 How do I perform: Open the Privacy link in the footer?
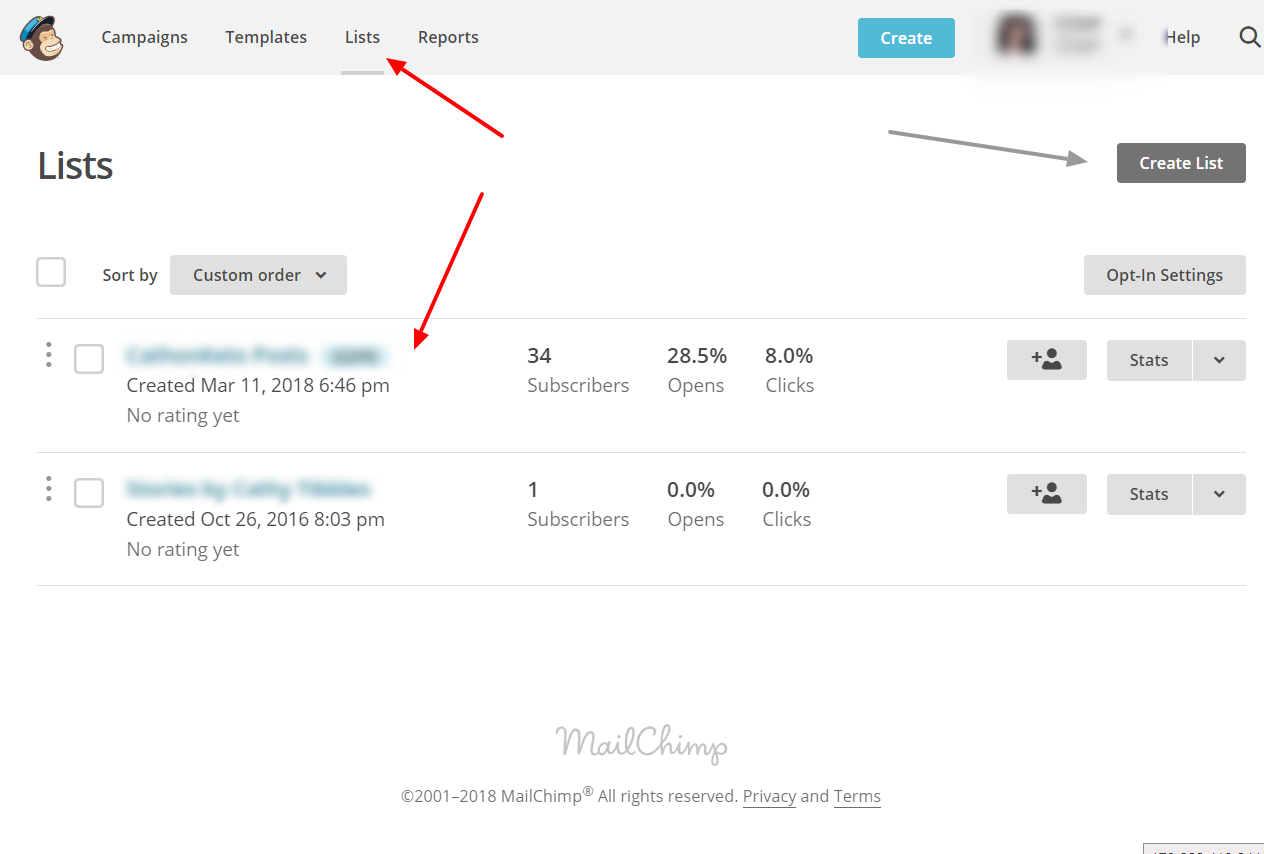click(x=769, y=796)
